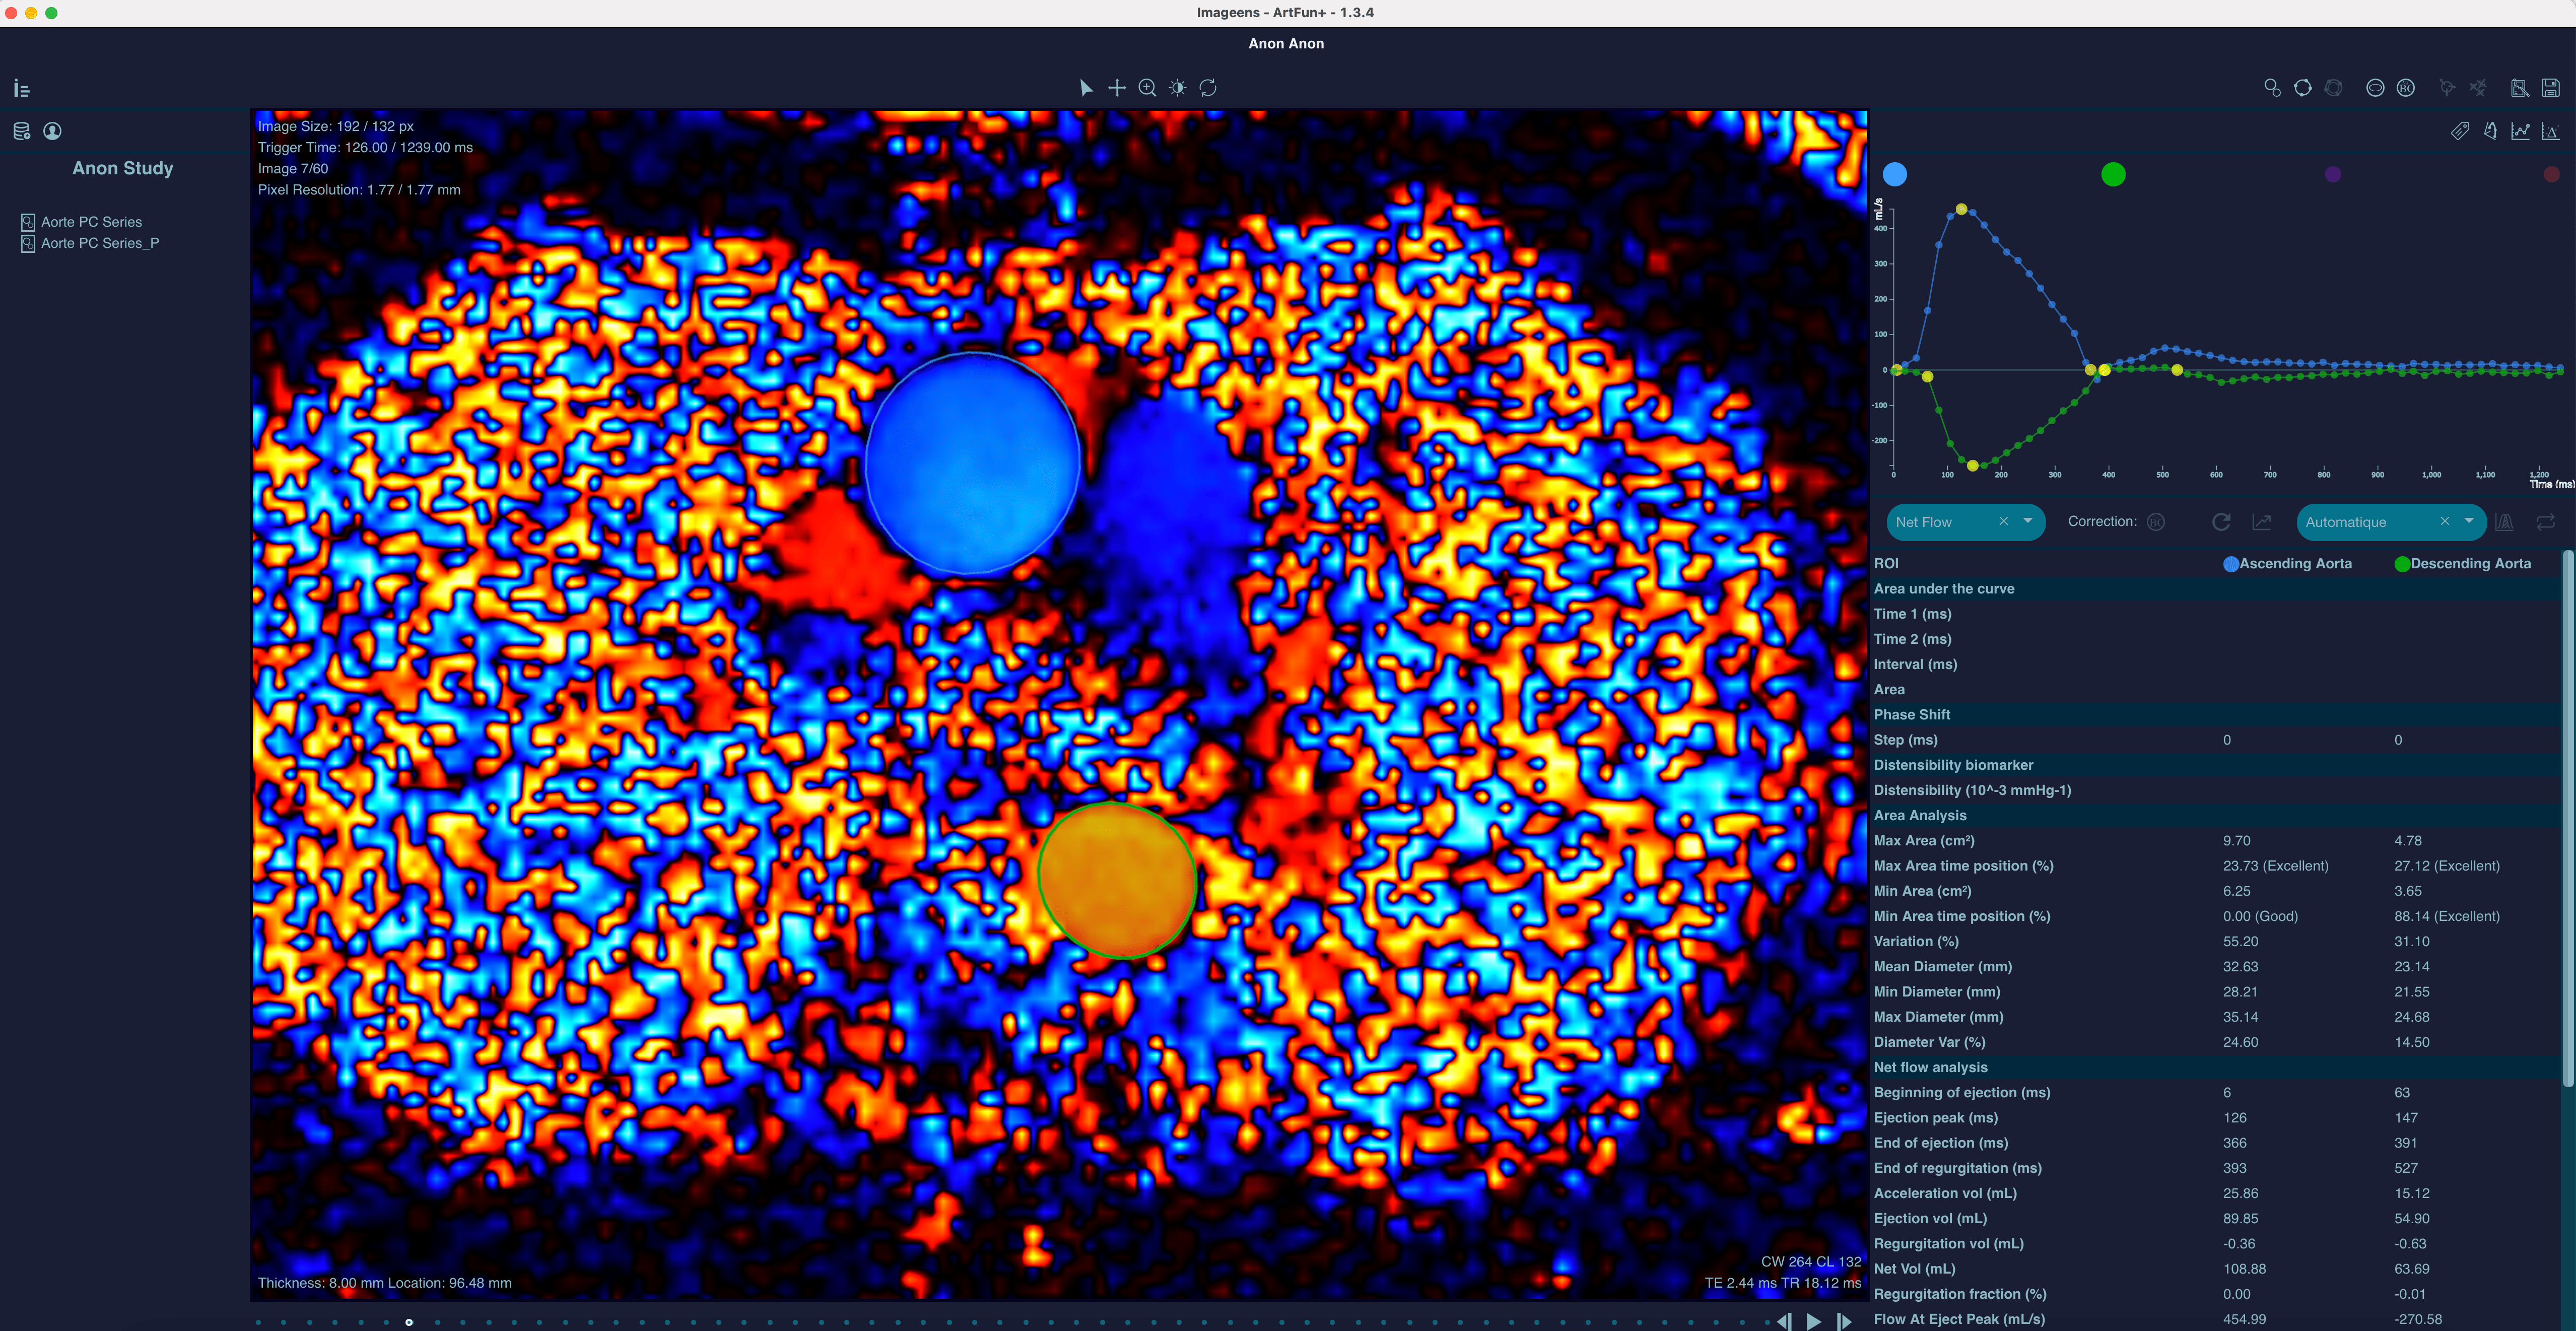Adjust brightness/contrast with sun icon

coord(1178,88)
